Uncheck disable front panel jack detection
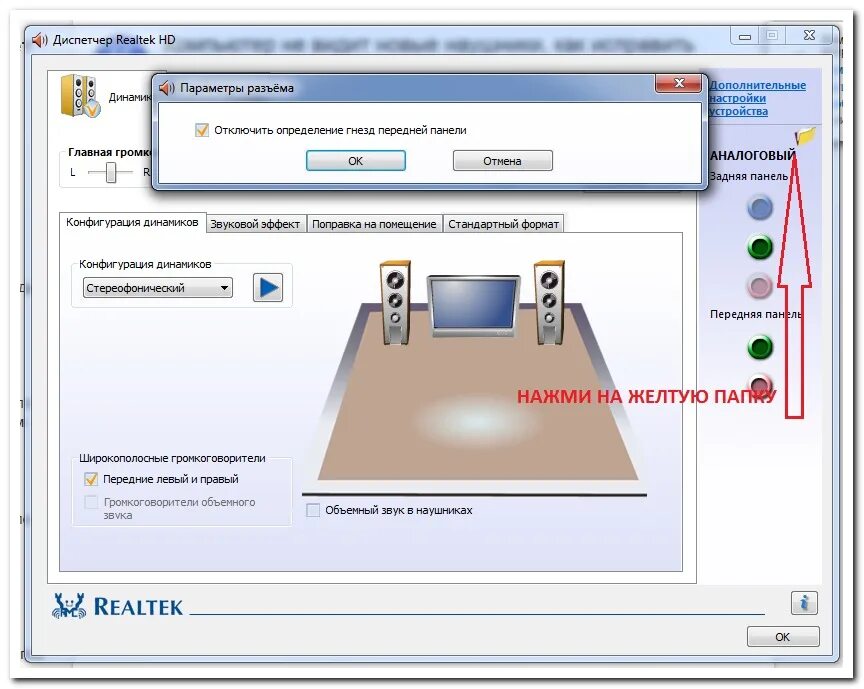The height and width of the screenshot is (689, 864). point(202,130)
